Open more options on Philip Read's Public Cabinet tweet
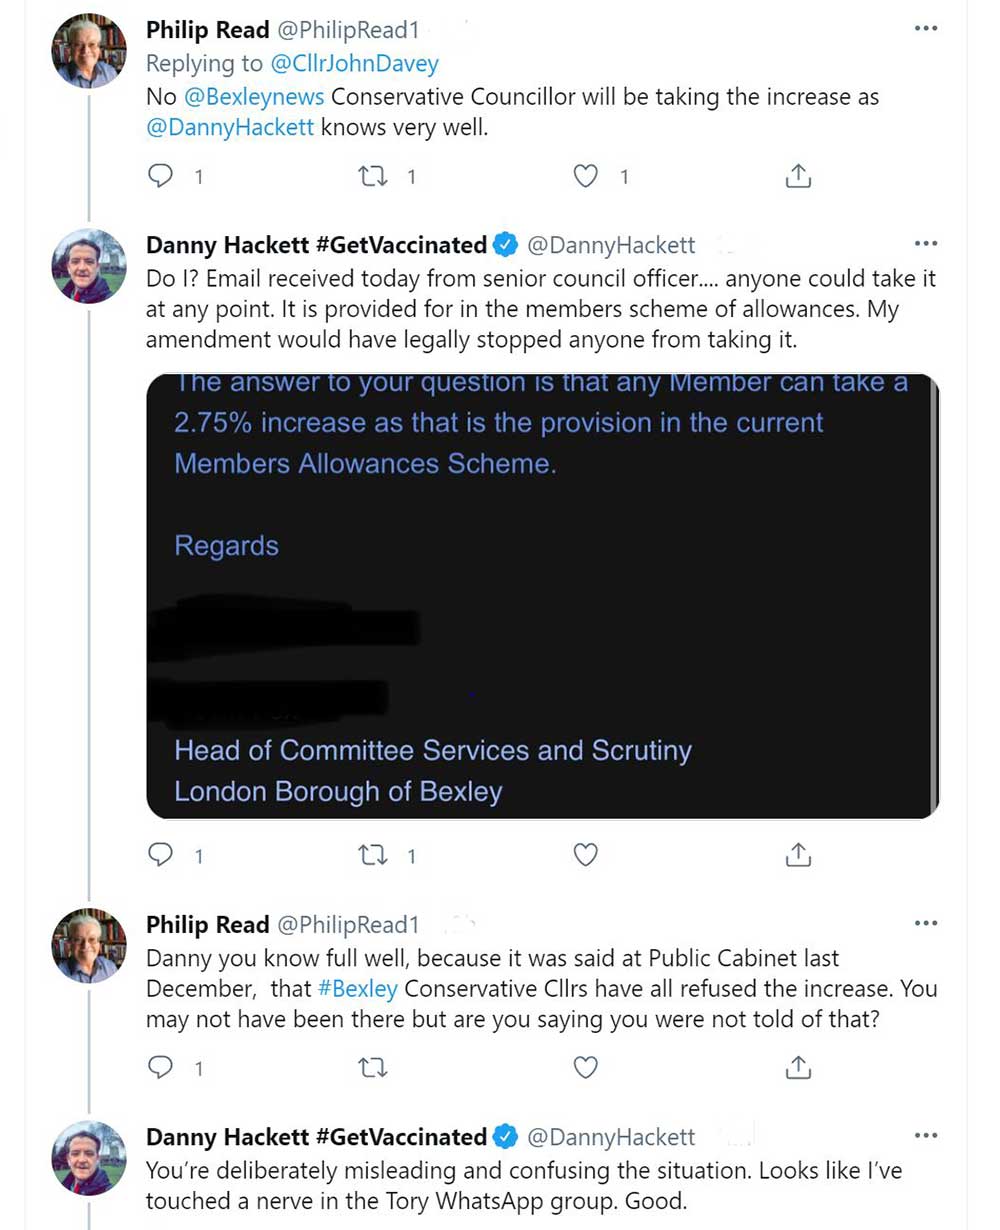1000x1230 pixels. point(926,923)
